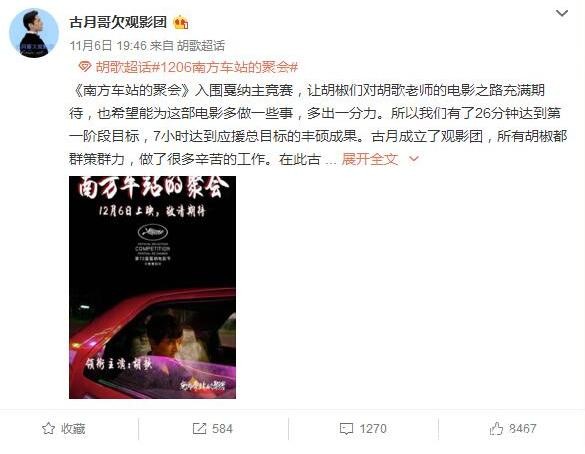The image size is (585, 454).
Task: Open the #1206南方车站的聚会# hashtag topic
Action: [x=224, y=67]
